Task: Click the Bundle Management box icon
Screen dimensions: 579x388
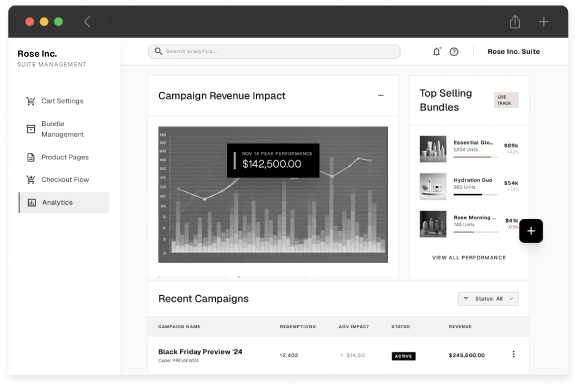Action: tap(31, 129)
